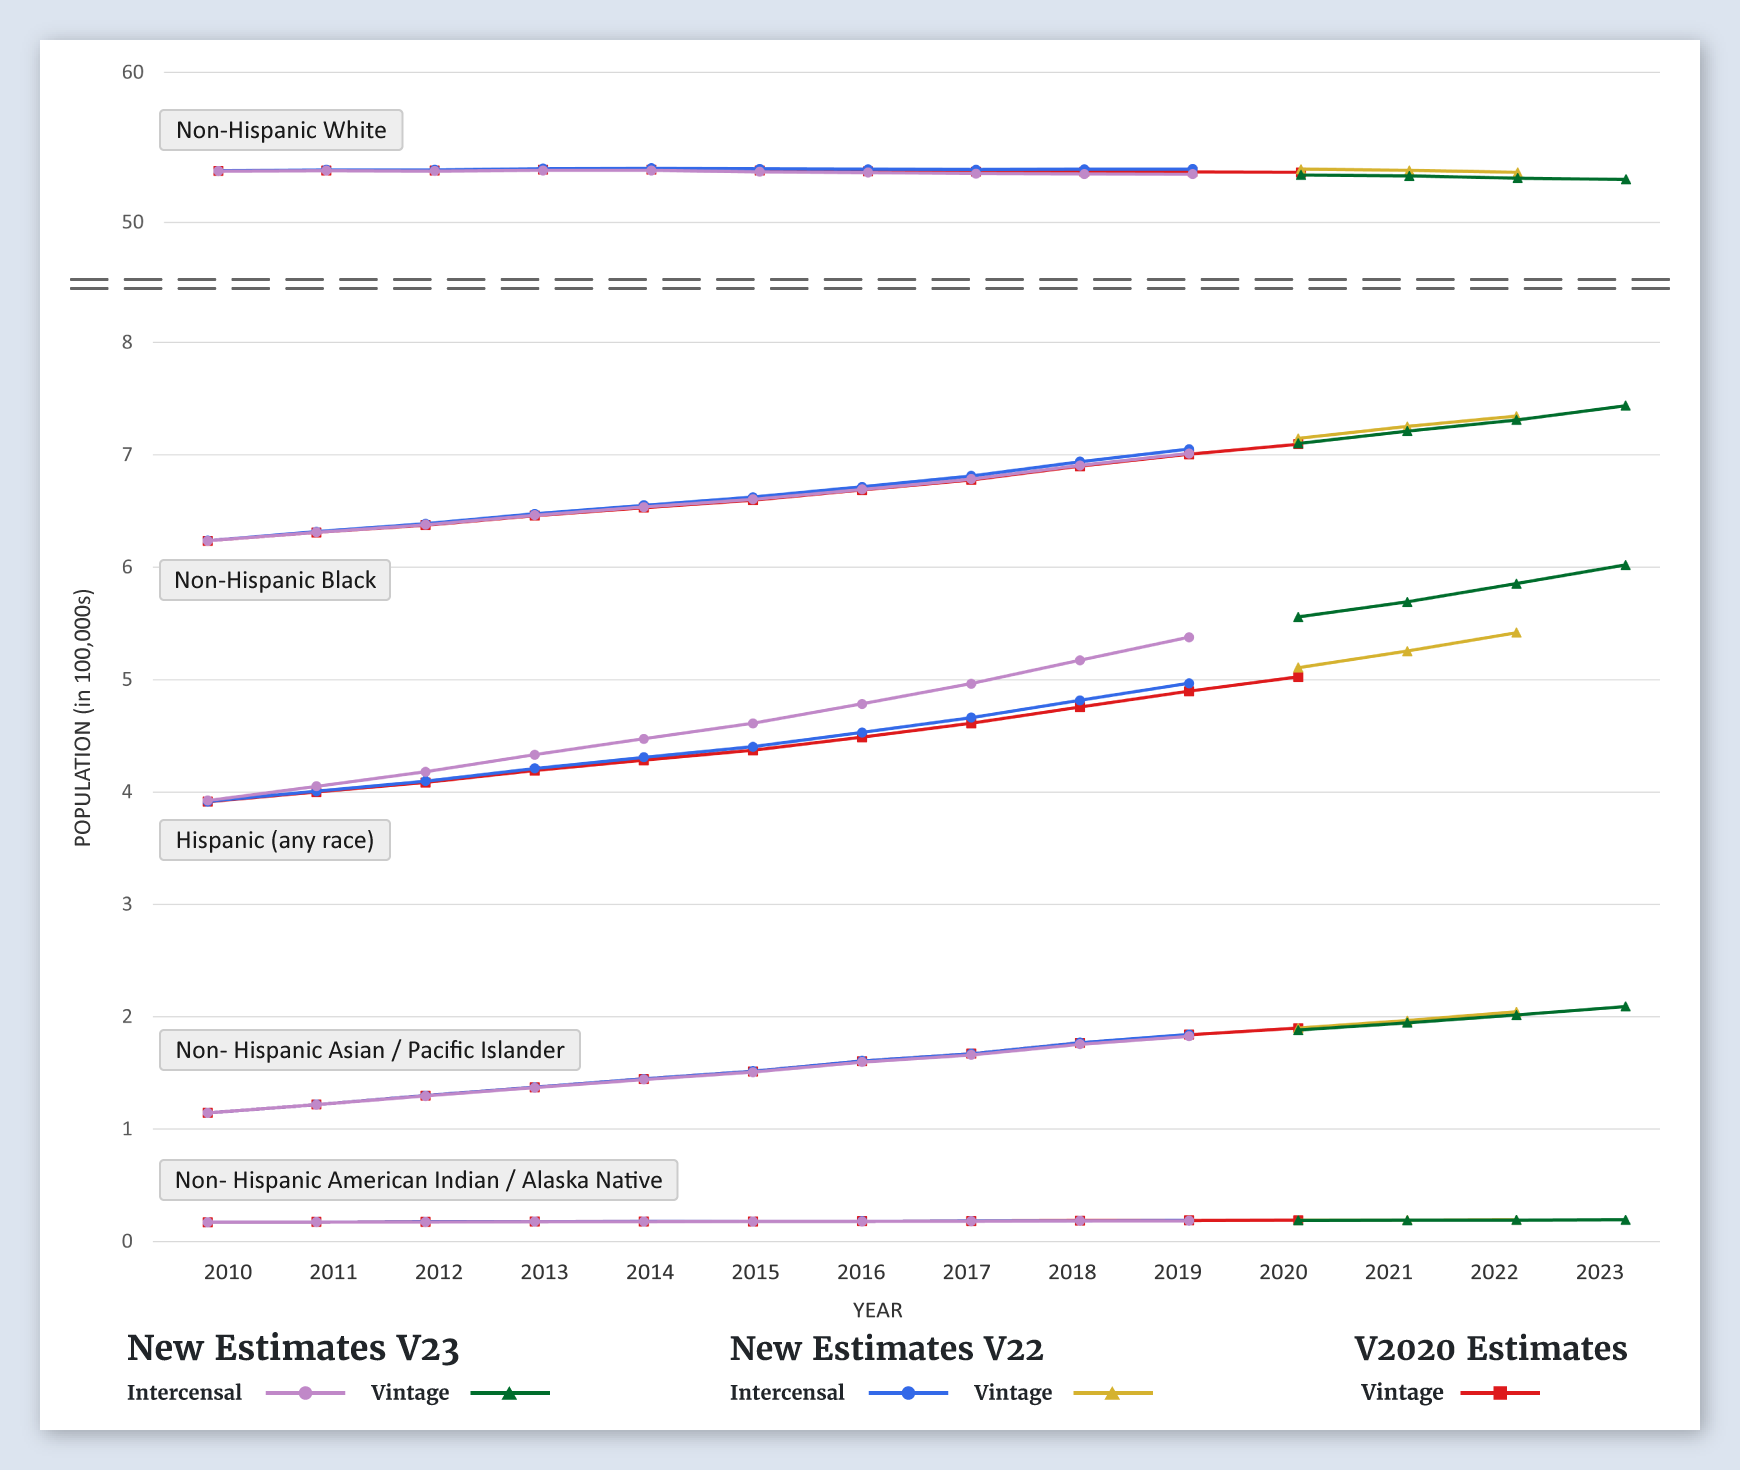Click the POPULATION (in 100,000s) axis title
This screenshot has height=1470, width=1740.
coord(83,718)
